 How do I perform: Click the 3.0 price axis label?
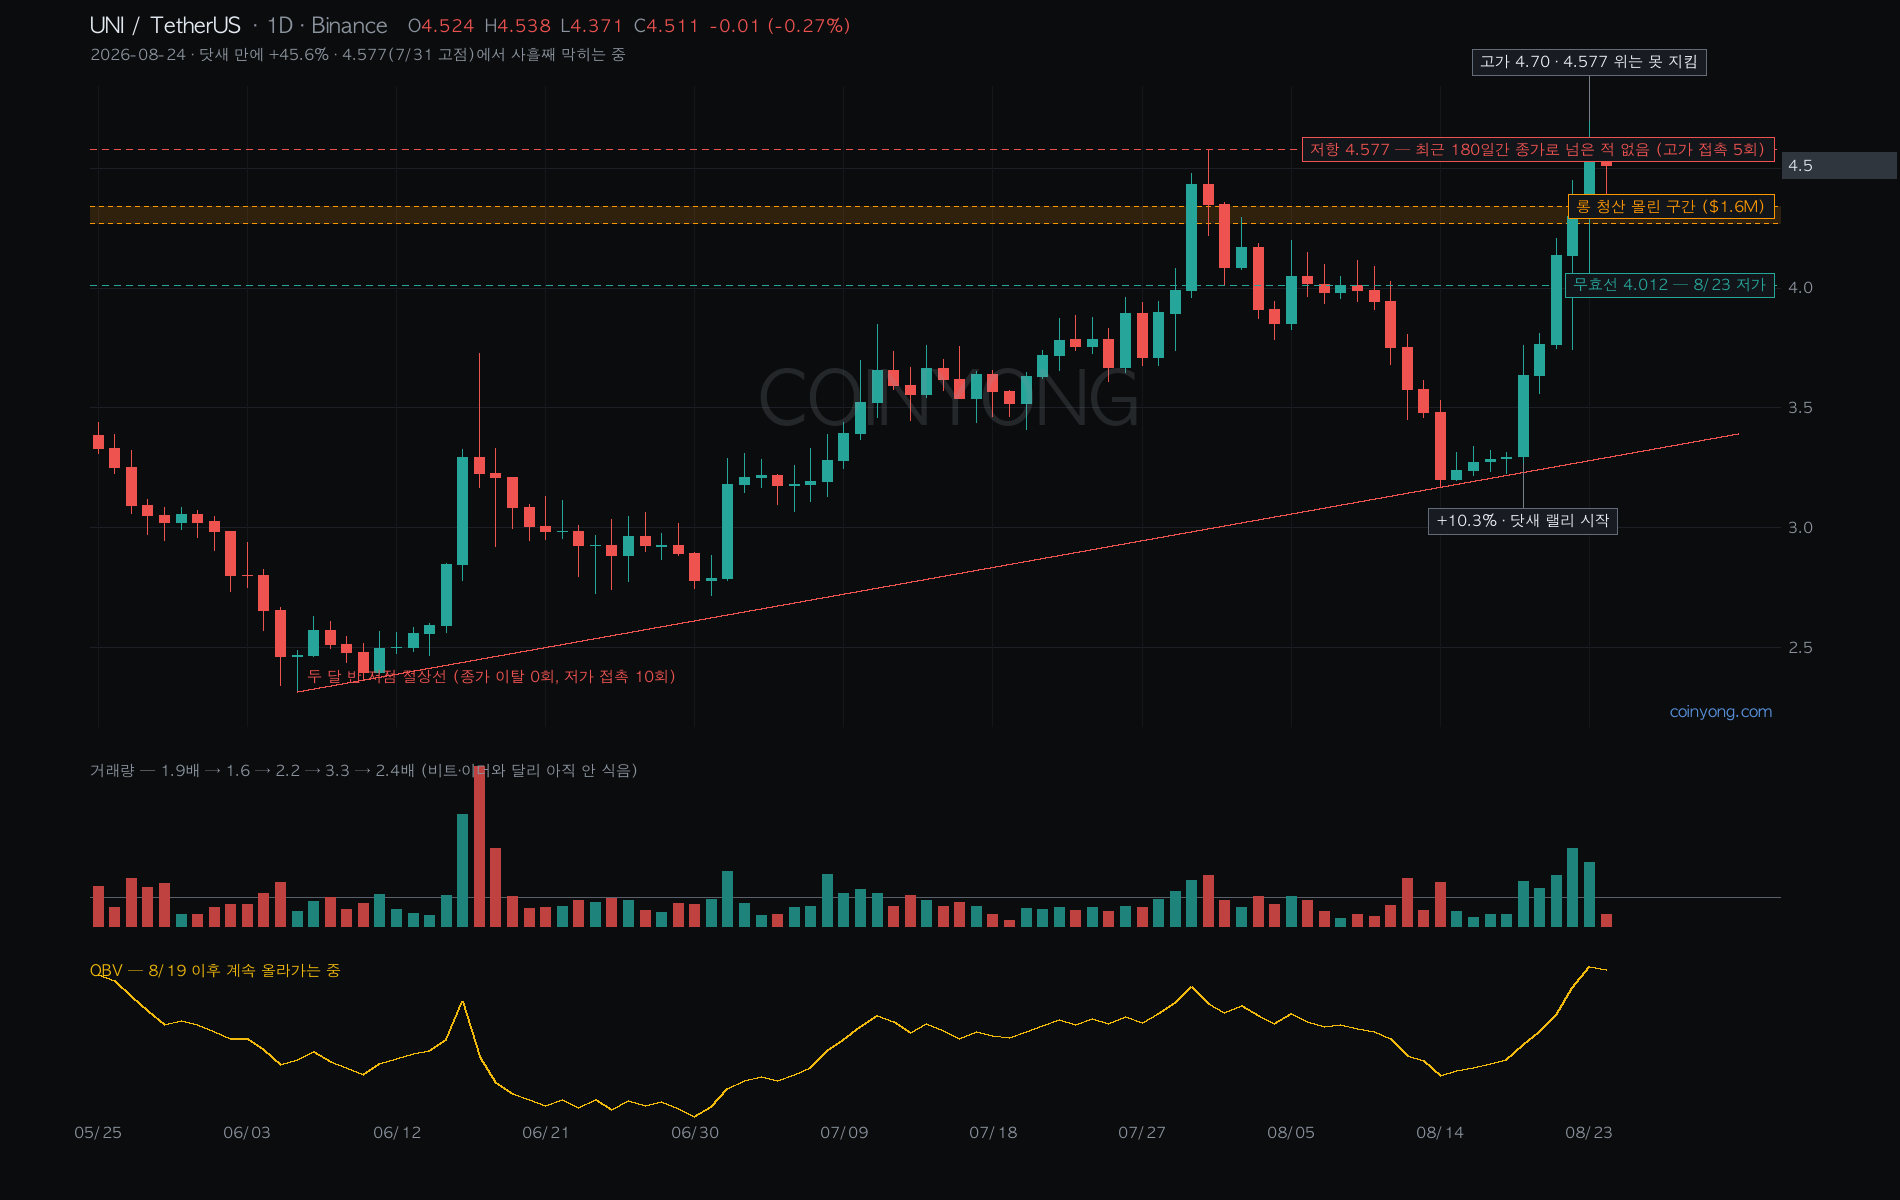1800,528
